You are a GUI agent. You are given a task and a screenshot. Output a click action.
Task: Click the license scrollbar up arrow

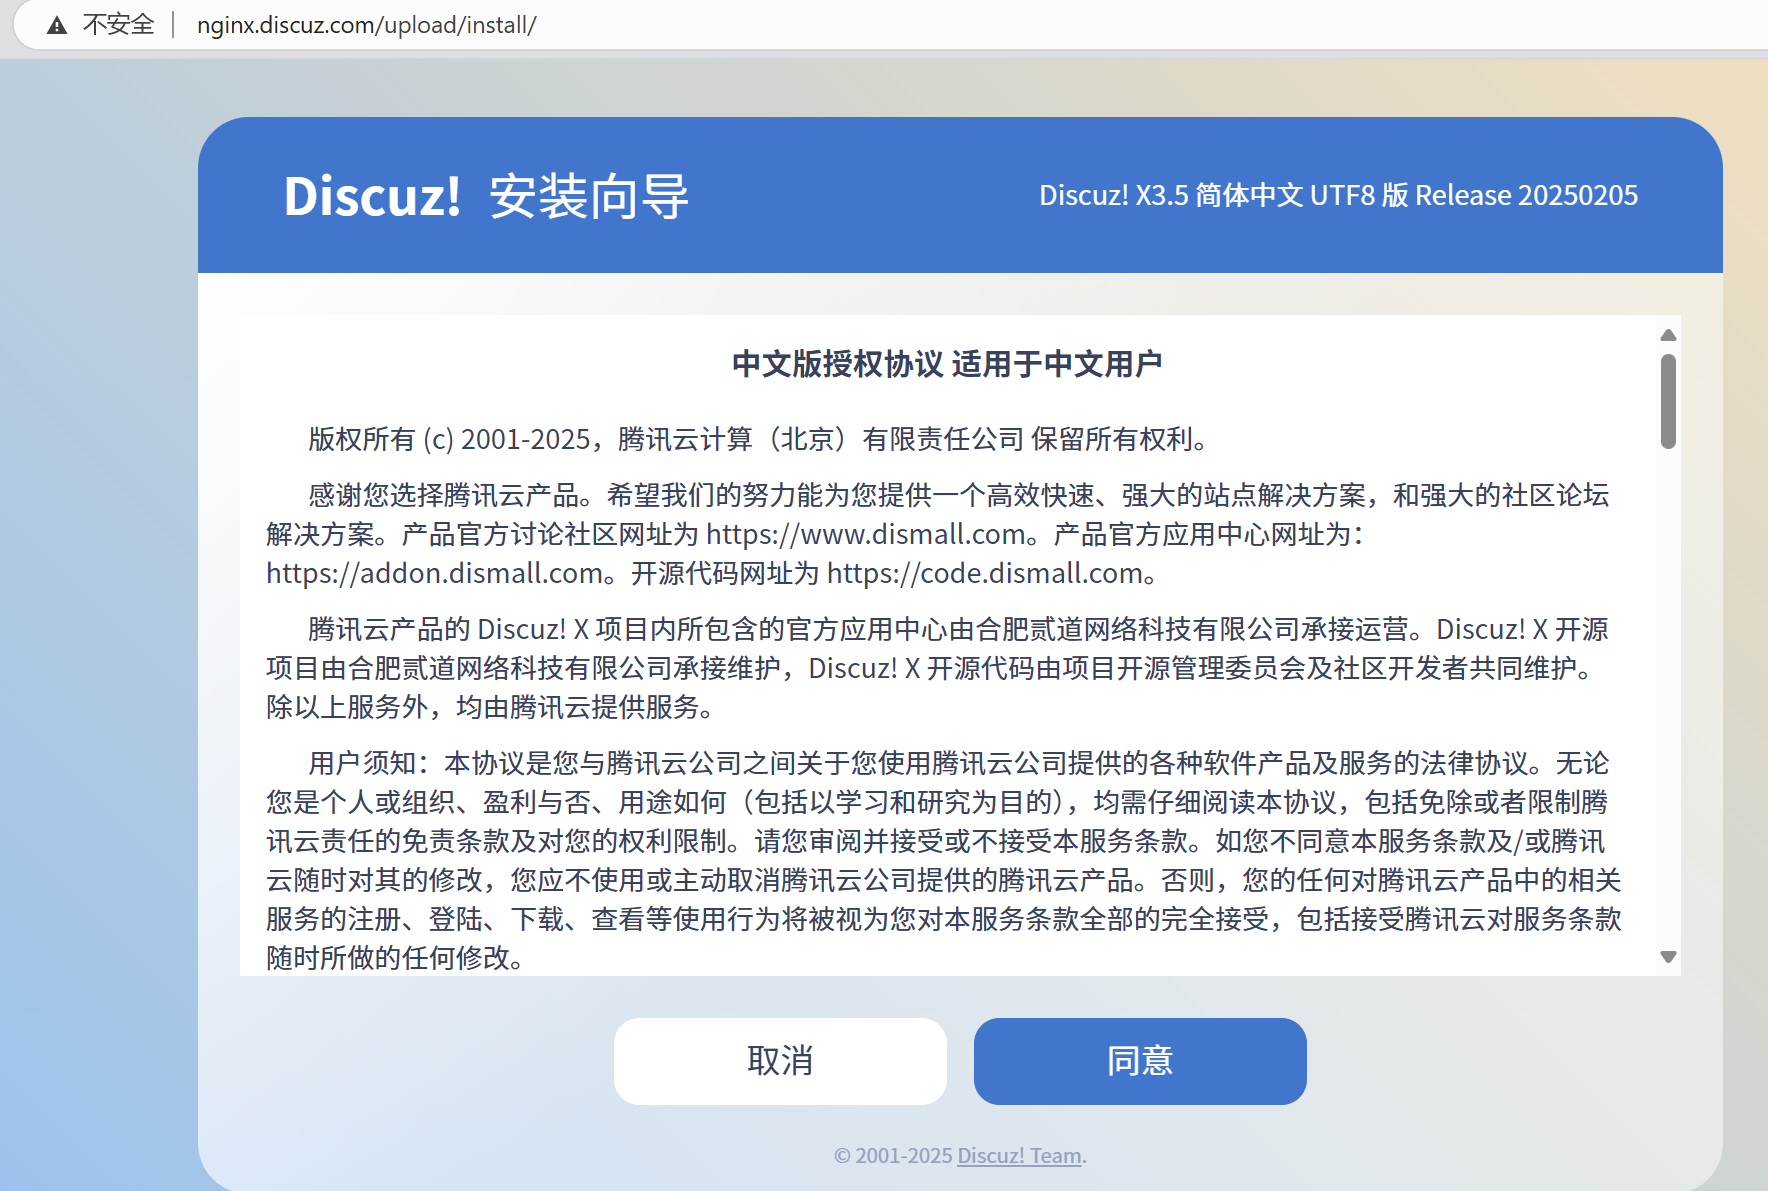click(x=1668, y=335)
